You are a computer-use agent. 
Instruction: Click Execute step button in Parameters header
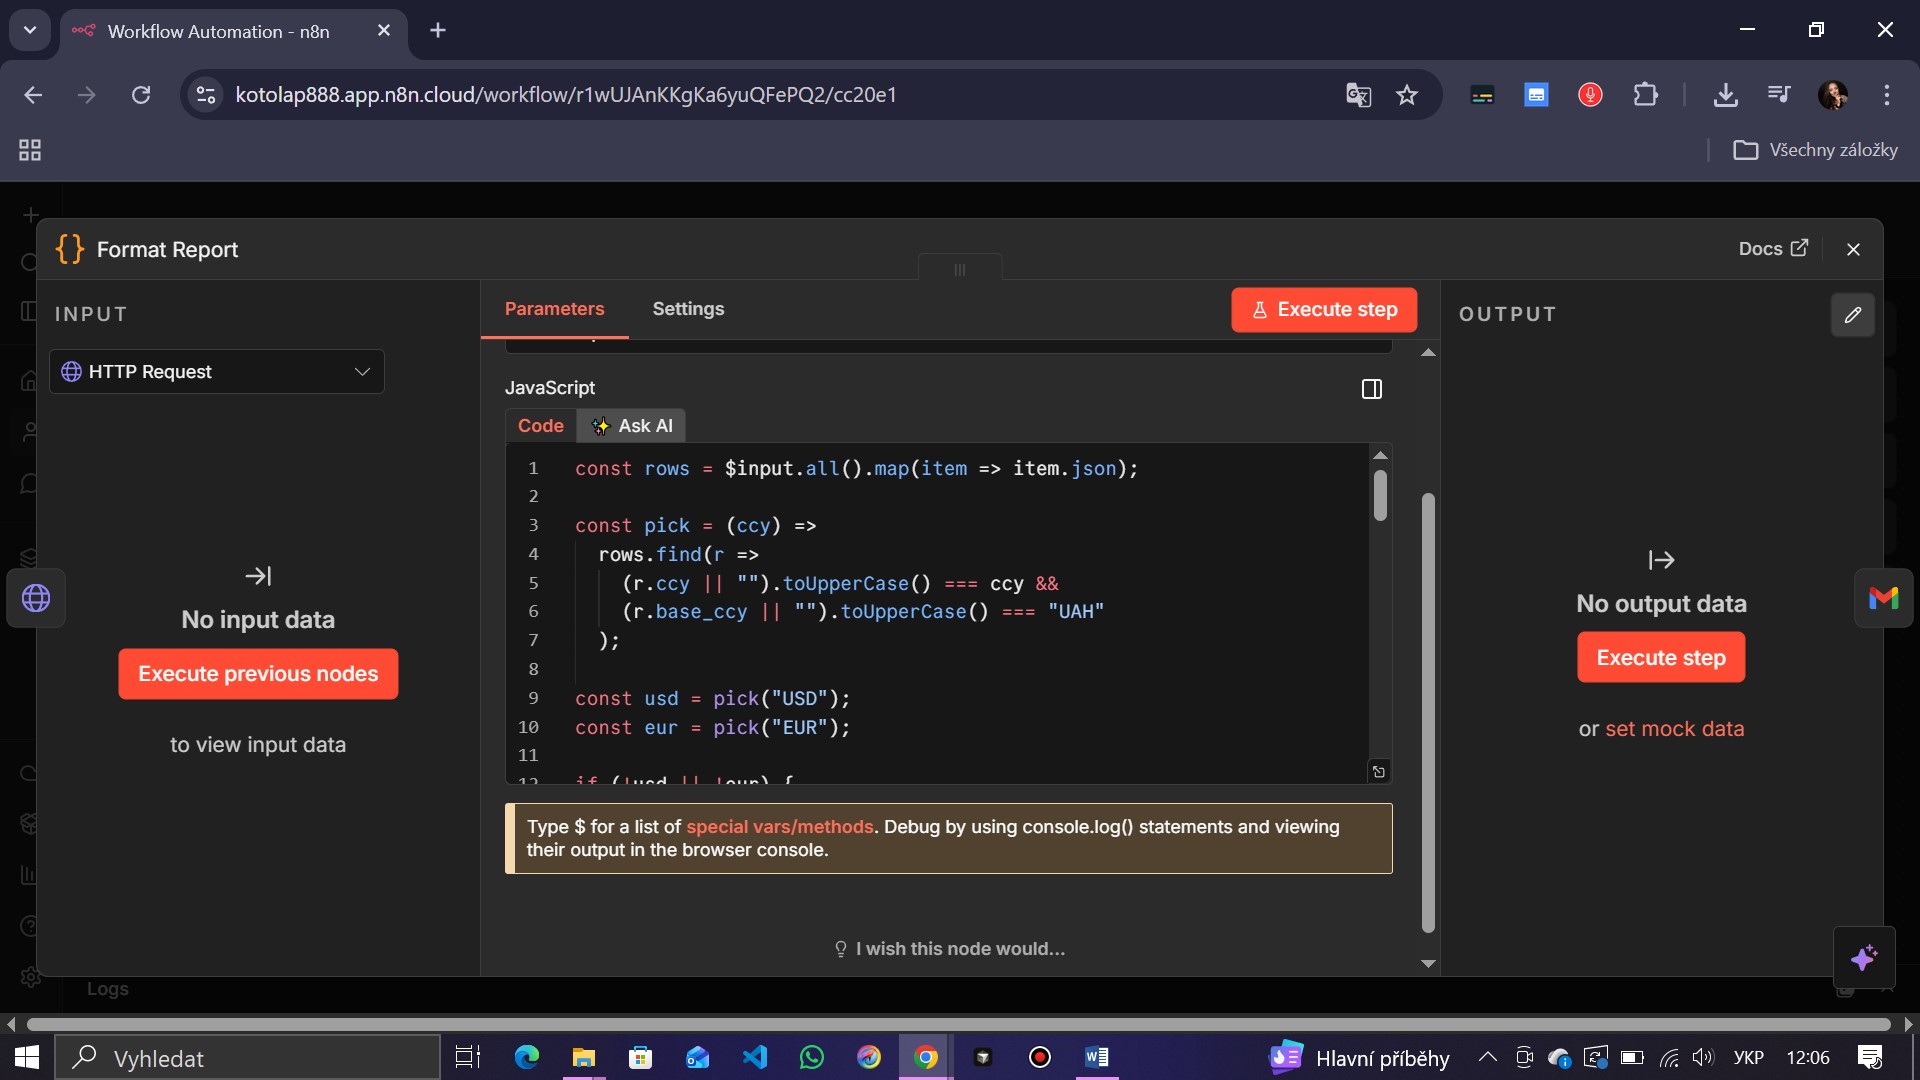(1324, 309)
